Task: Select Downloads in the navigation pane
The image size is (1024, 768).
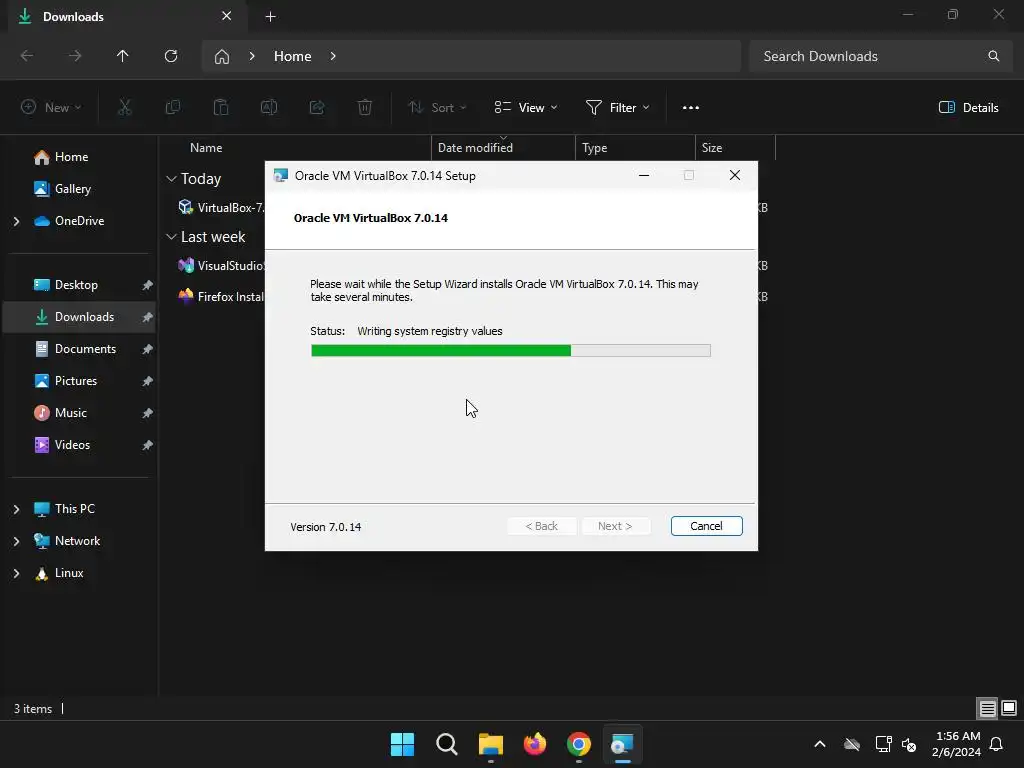Action: [x=78, y=317]
